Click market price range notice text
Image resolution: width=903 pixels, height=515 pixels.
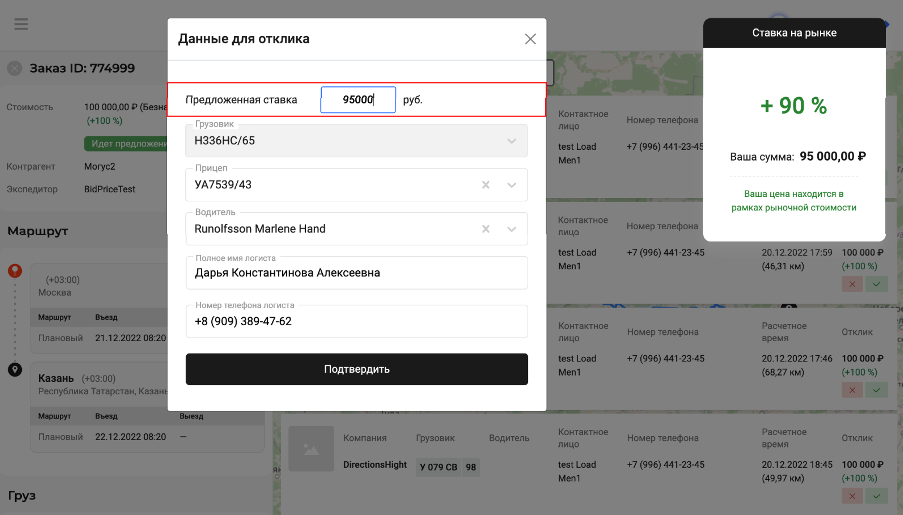(x=794, y=200)
